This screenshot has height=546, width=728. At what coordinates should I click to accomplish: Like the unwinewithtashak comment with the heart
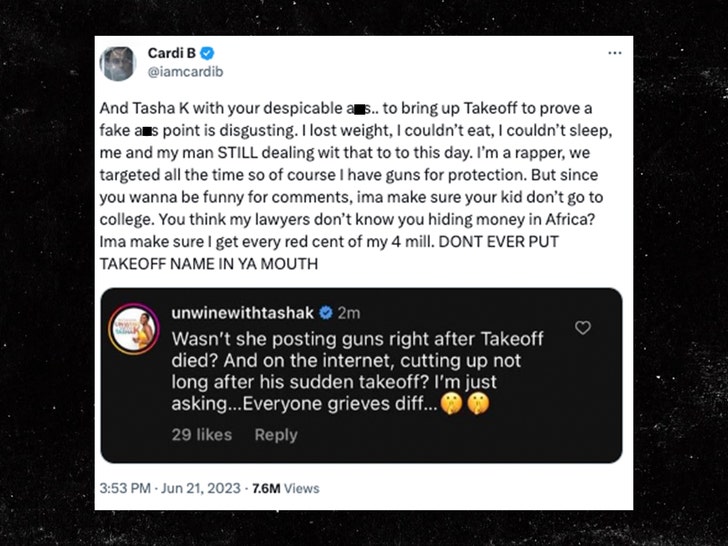pos(583,328)
